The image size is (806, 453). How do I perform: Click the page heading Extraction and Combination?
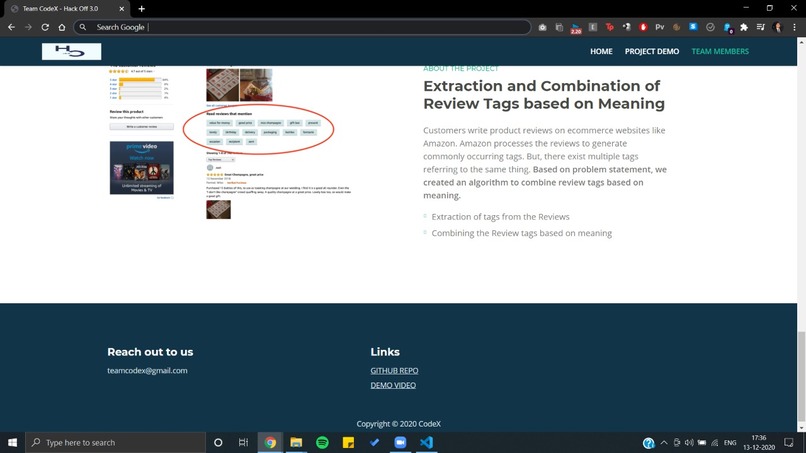click(x=544, y=95)
